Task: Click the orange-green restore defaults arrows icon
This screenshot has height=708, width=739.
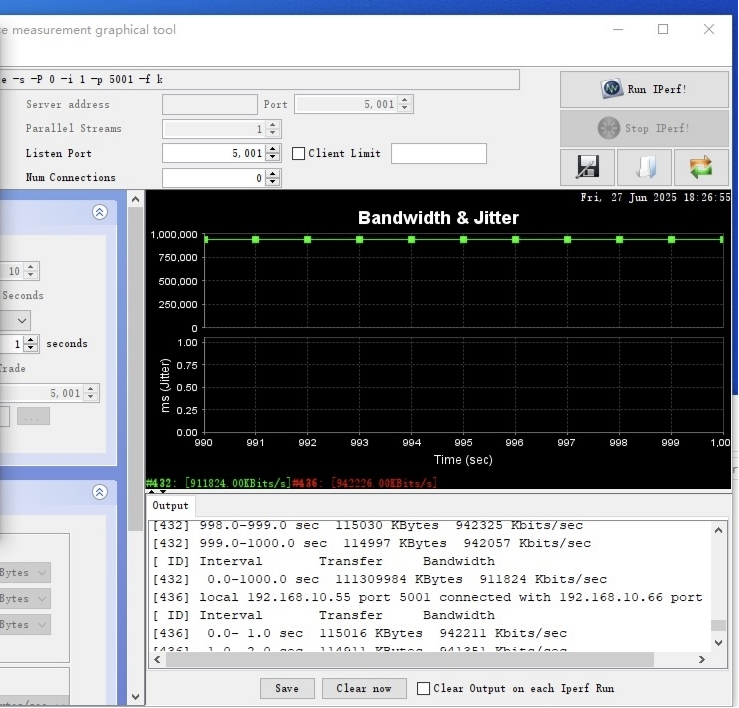Action: (x=701, y=167)
